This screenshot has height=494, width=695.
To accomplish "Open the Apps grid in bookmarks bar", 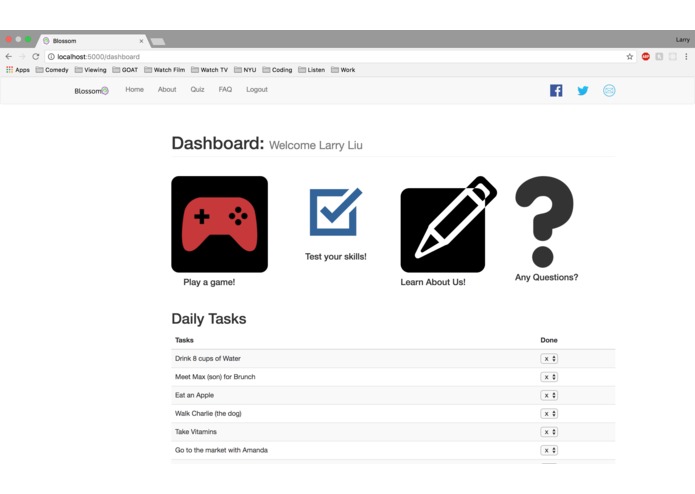I will pos(18,70).
